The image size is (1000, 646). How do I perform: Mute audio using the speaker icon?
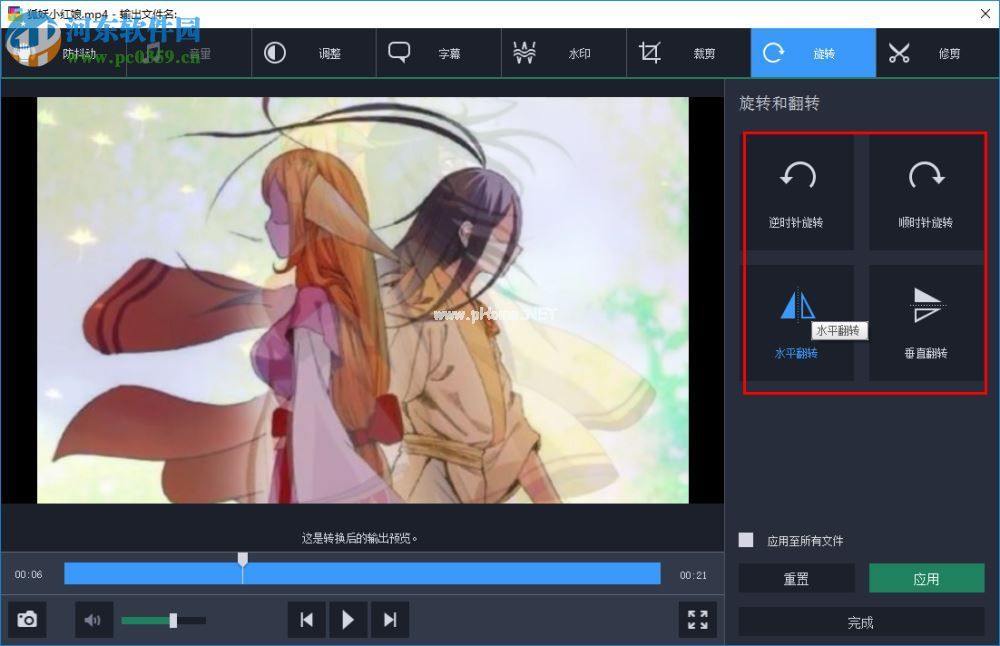[93, 619]
